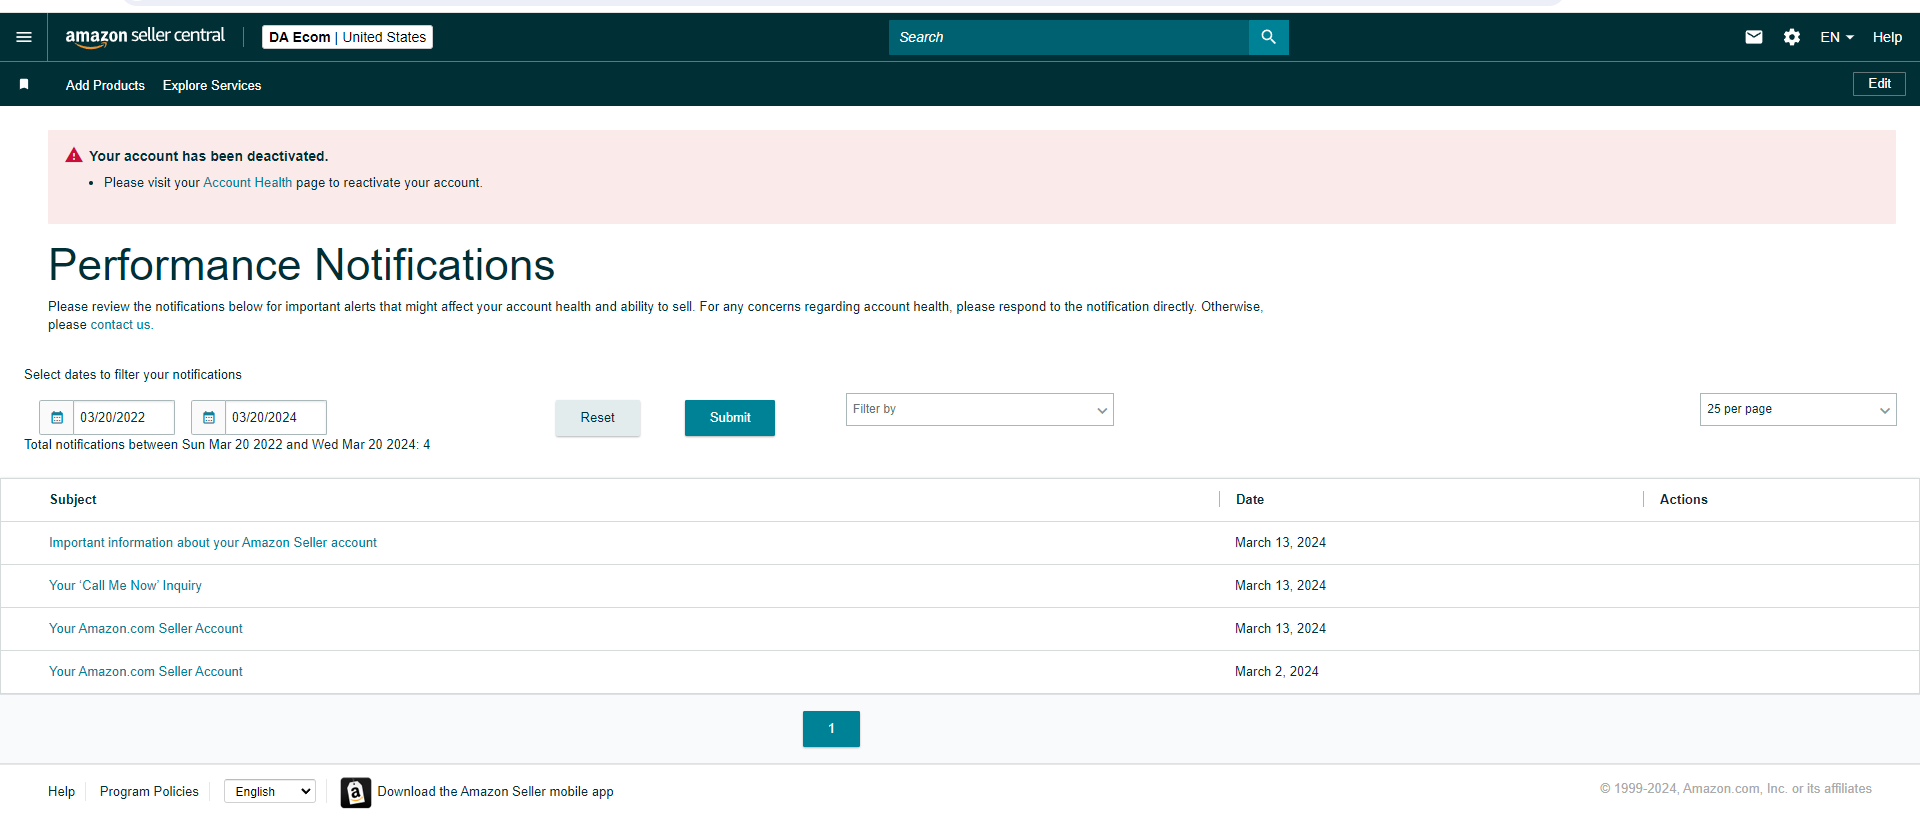Expand the EN language dropdown
The height and width of the screenshot is (817, 1920).
click(1837, 37)
